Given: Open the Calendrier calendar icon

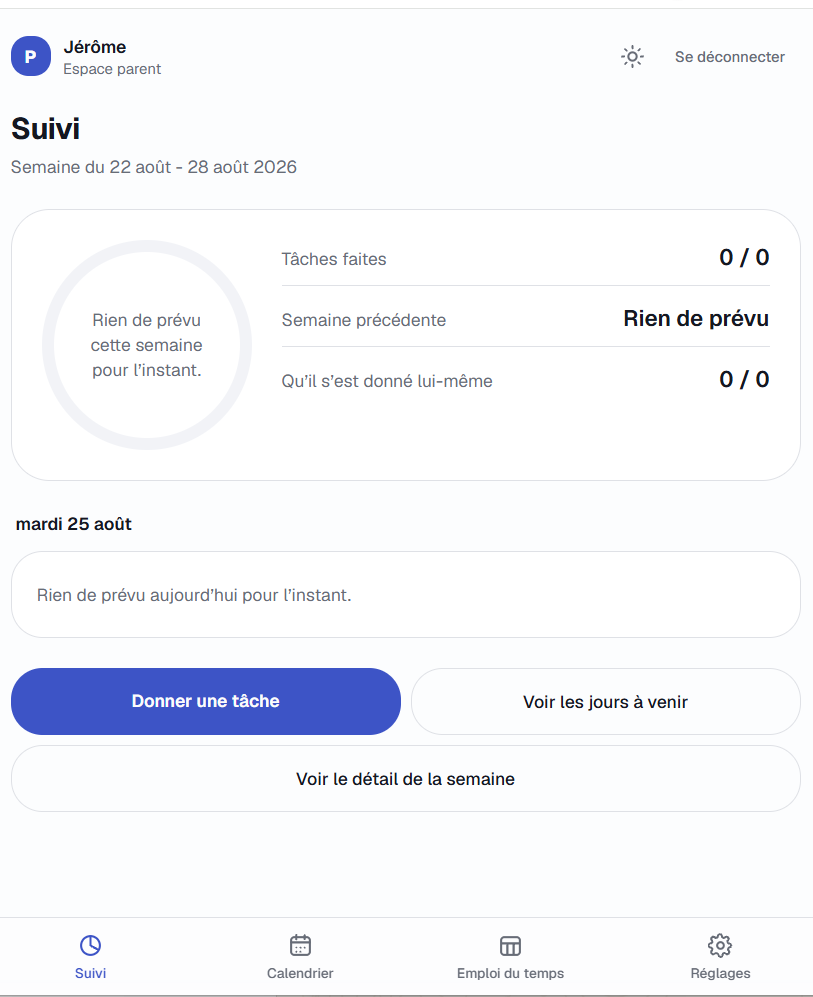Looking at the screenshot, I should click(300, 945).
